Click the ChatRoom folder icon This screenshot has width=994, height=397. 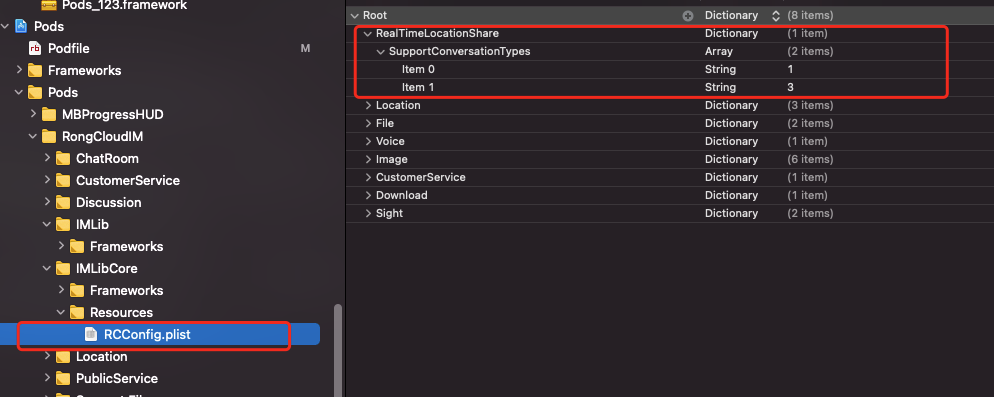(63, 159)
